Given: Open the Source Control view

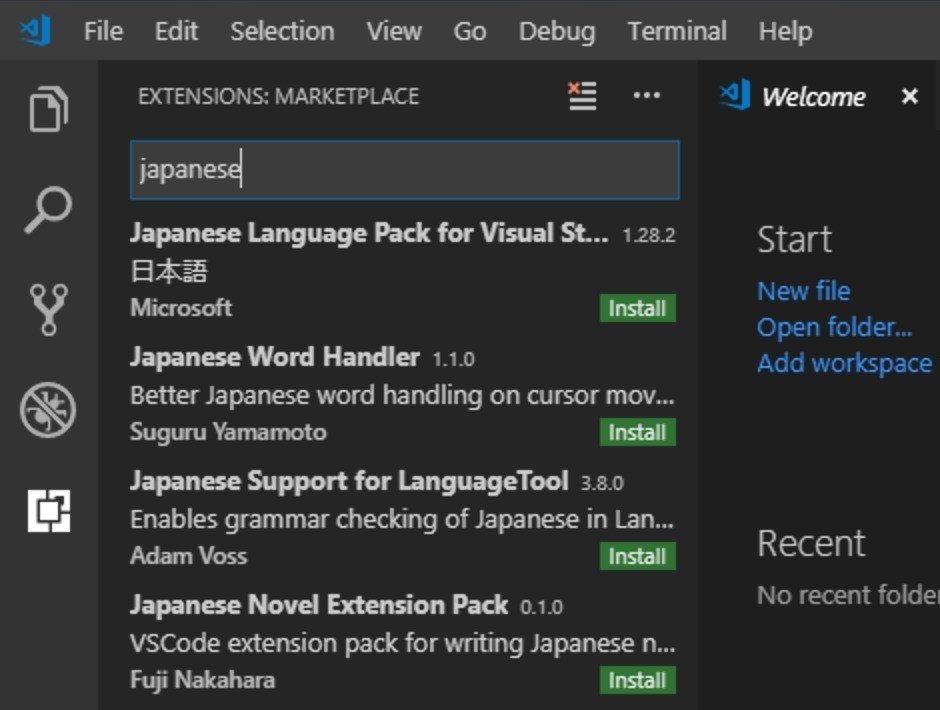Looking at the screenshot, I should (x=49, y=309).
